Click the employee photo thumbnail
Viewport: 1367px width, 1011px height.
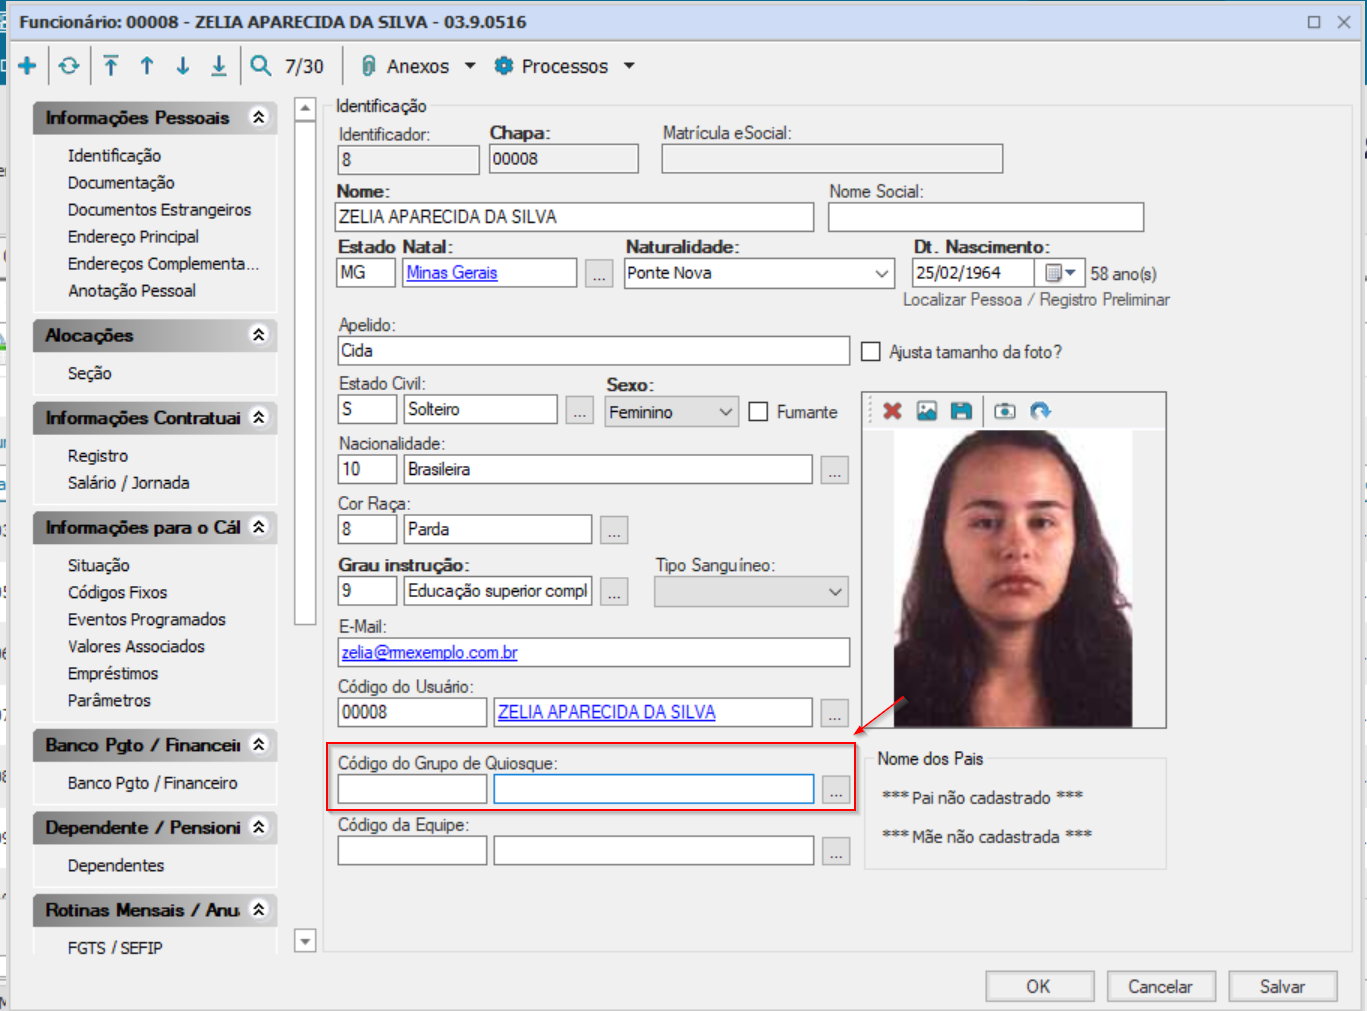tap(1013, 578)
